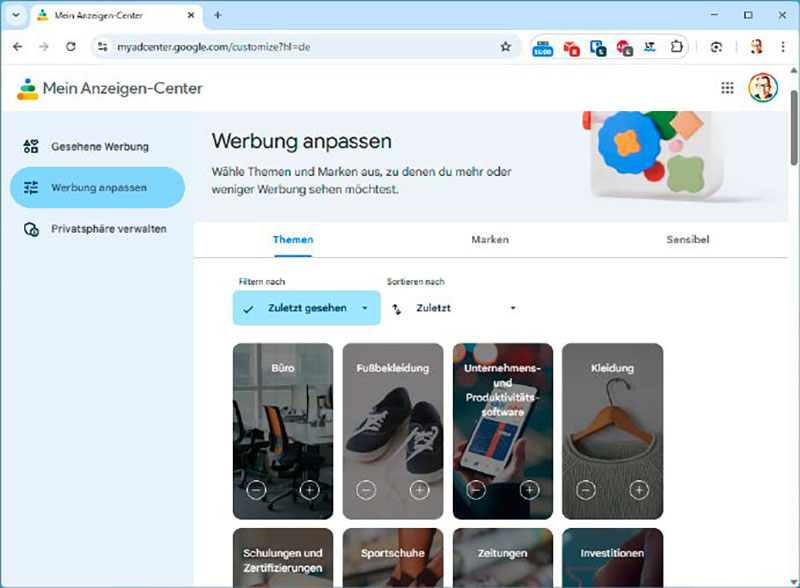Open the Investitionen topic card

612,557
